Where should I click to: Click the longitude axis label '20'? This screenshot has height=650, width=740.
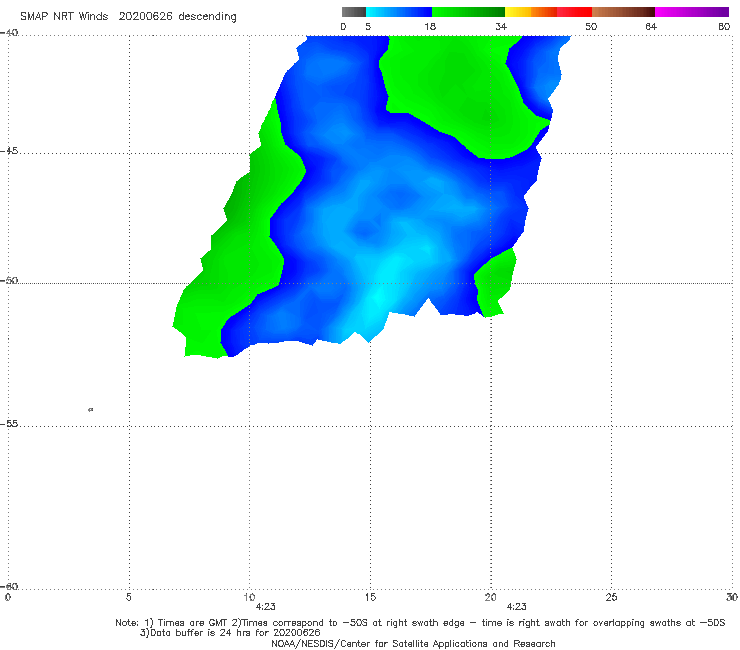pyautogui.click(x=490, y=597)
